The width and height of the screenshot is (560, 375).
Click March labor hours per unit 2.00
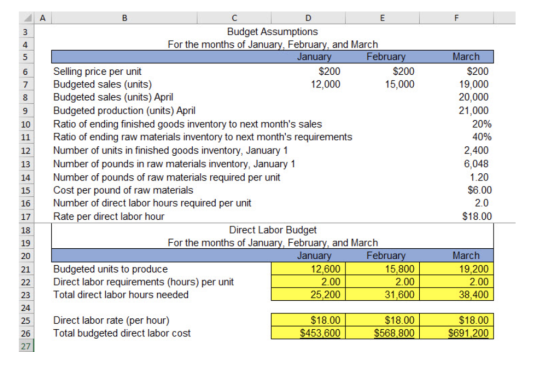[457, 282]
